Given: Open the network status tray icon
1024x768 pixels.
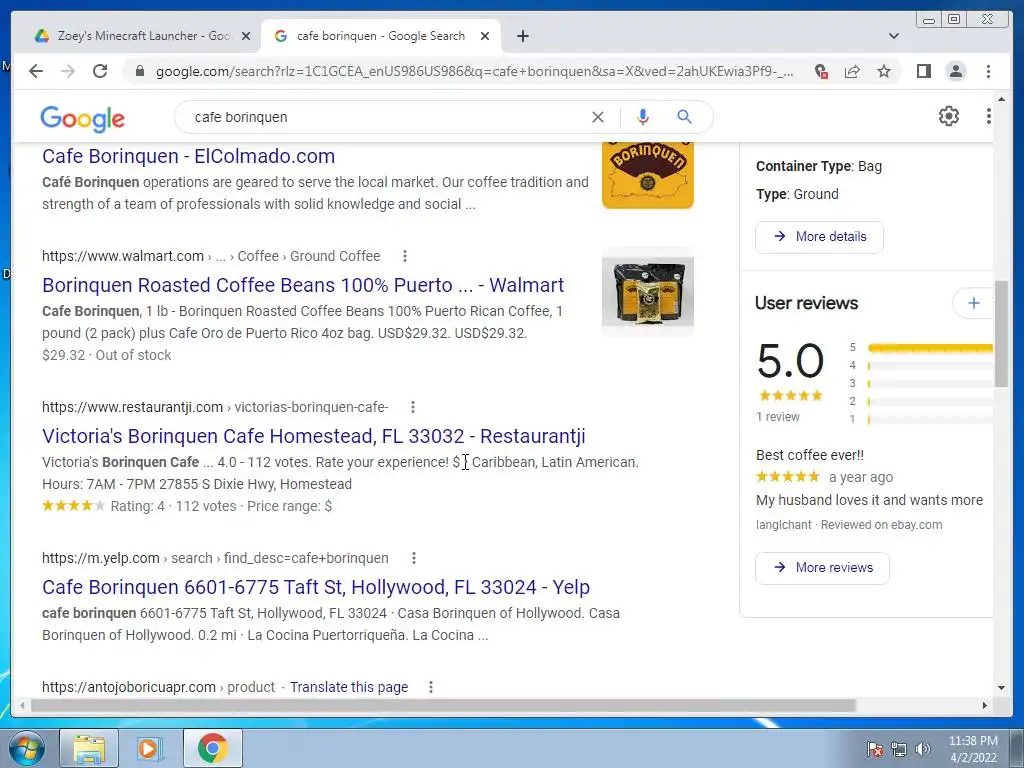Looking at the screenshot, I should pos(899,749).
